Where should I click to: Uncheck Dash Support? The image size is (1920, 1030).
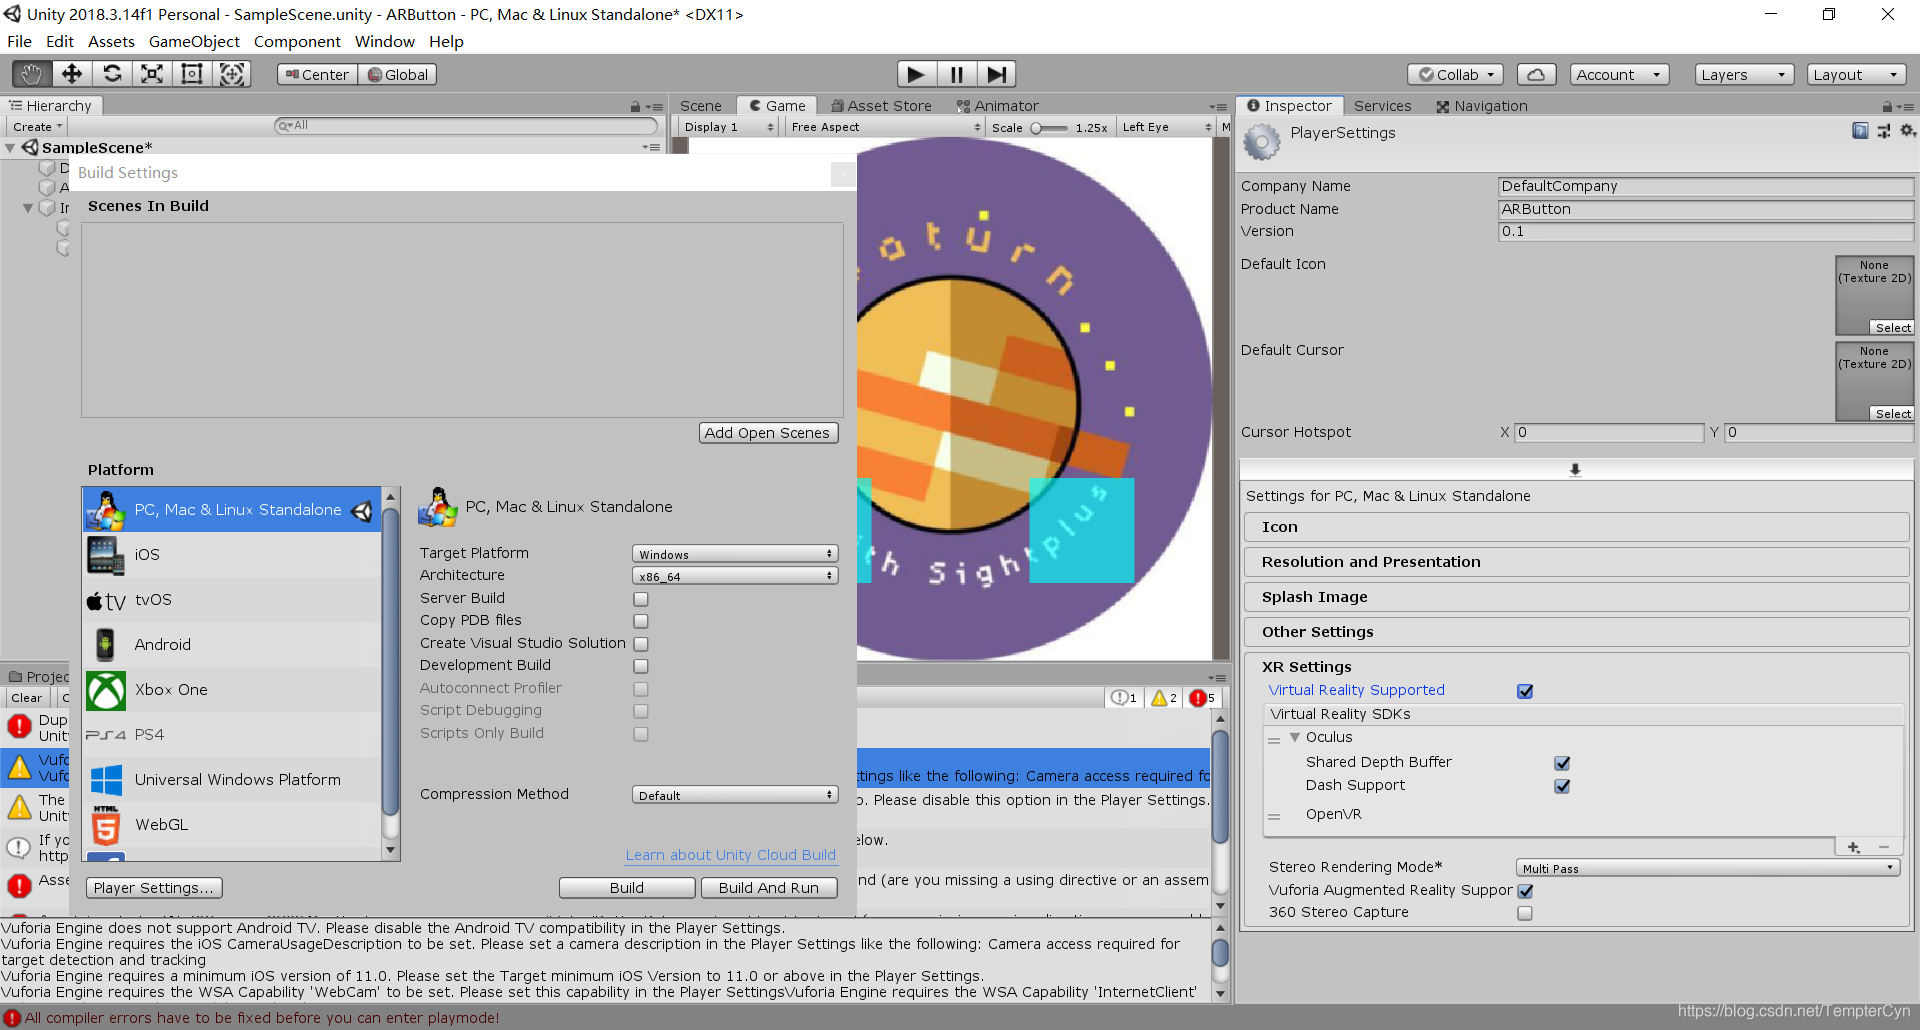(1562, 786)
